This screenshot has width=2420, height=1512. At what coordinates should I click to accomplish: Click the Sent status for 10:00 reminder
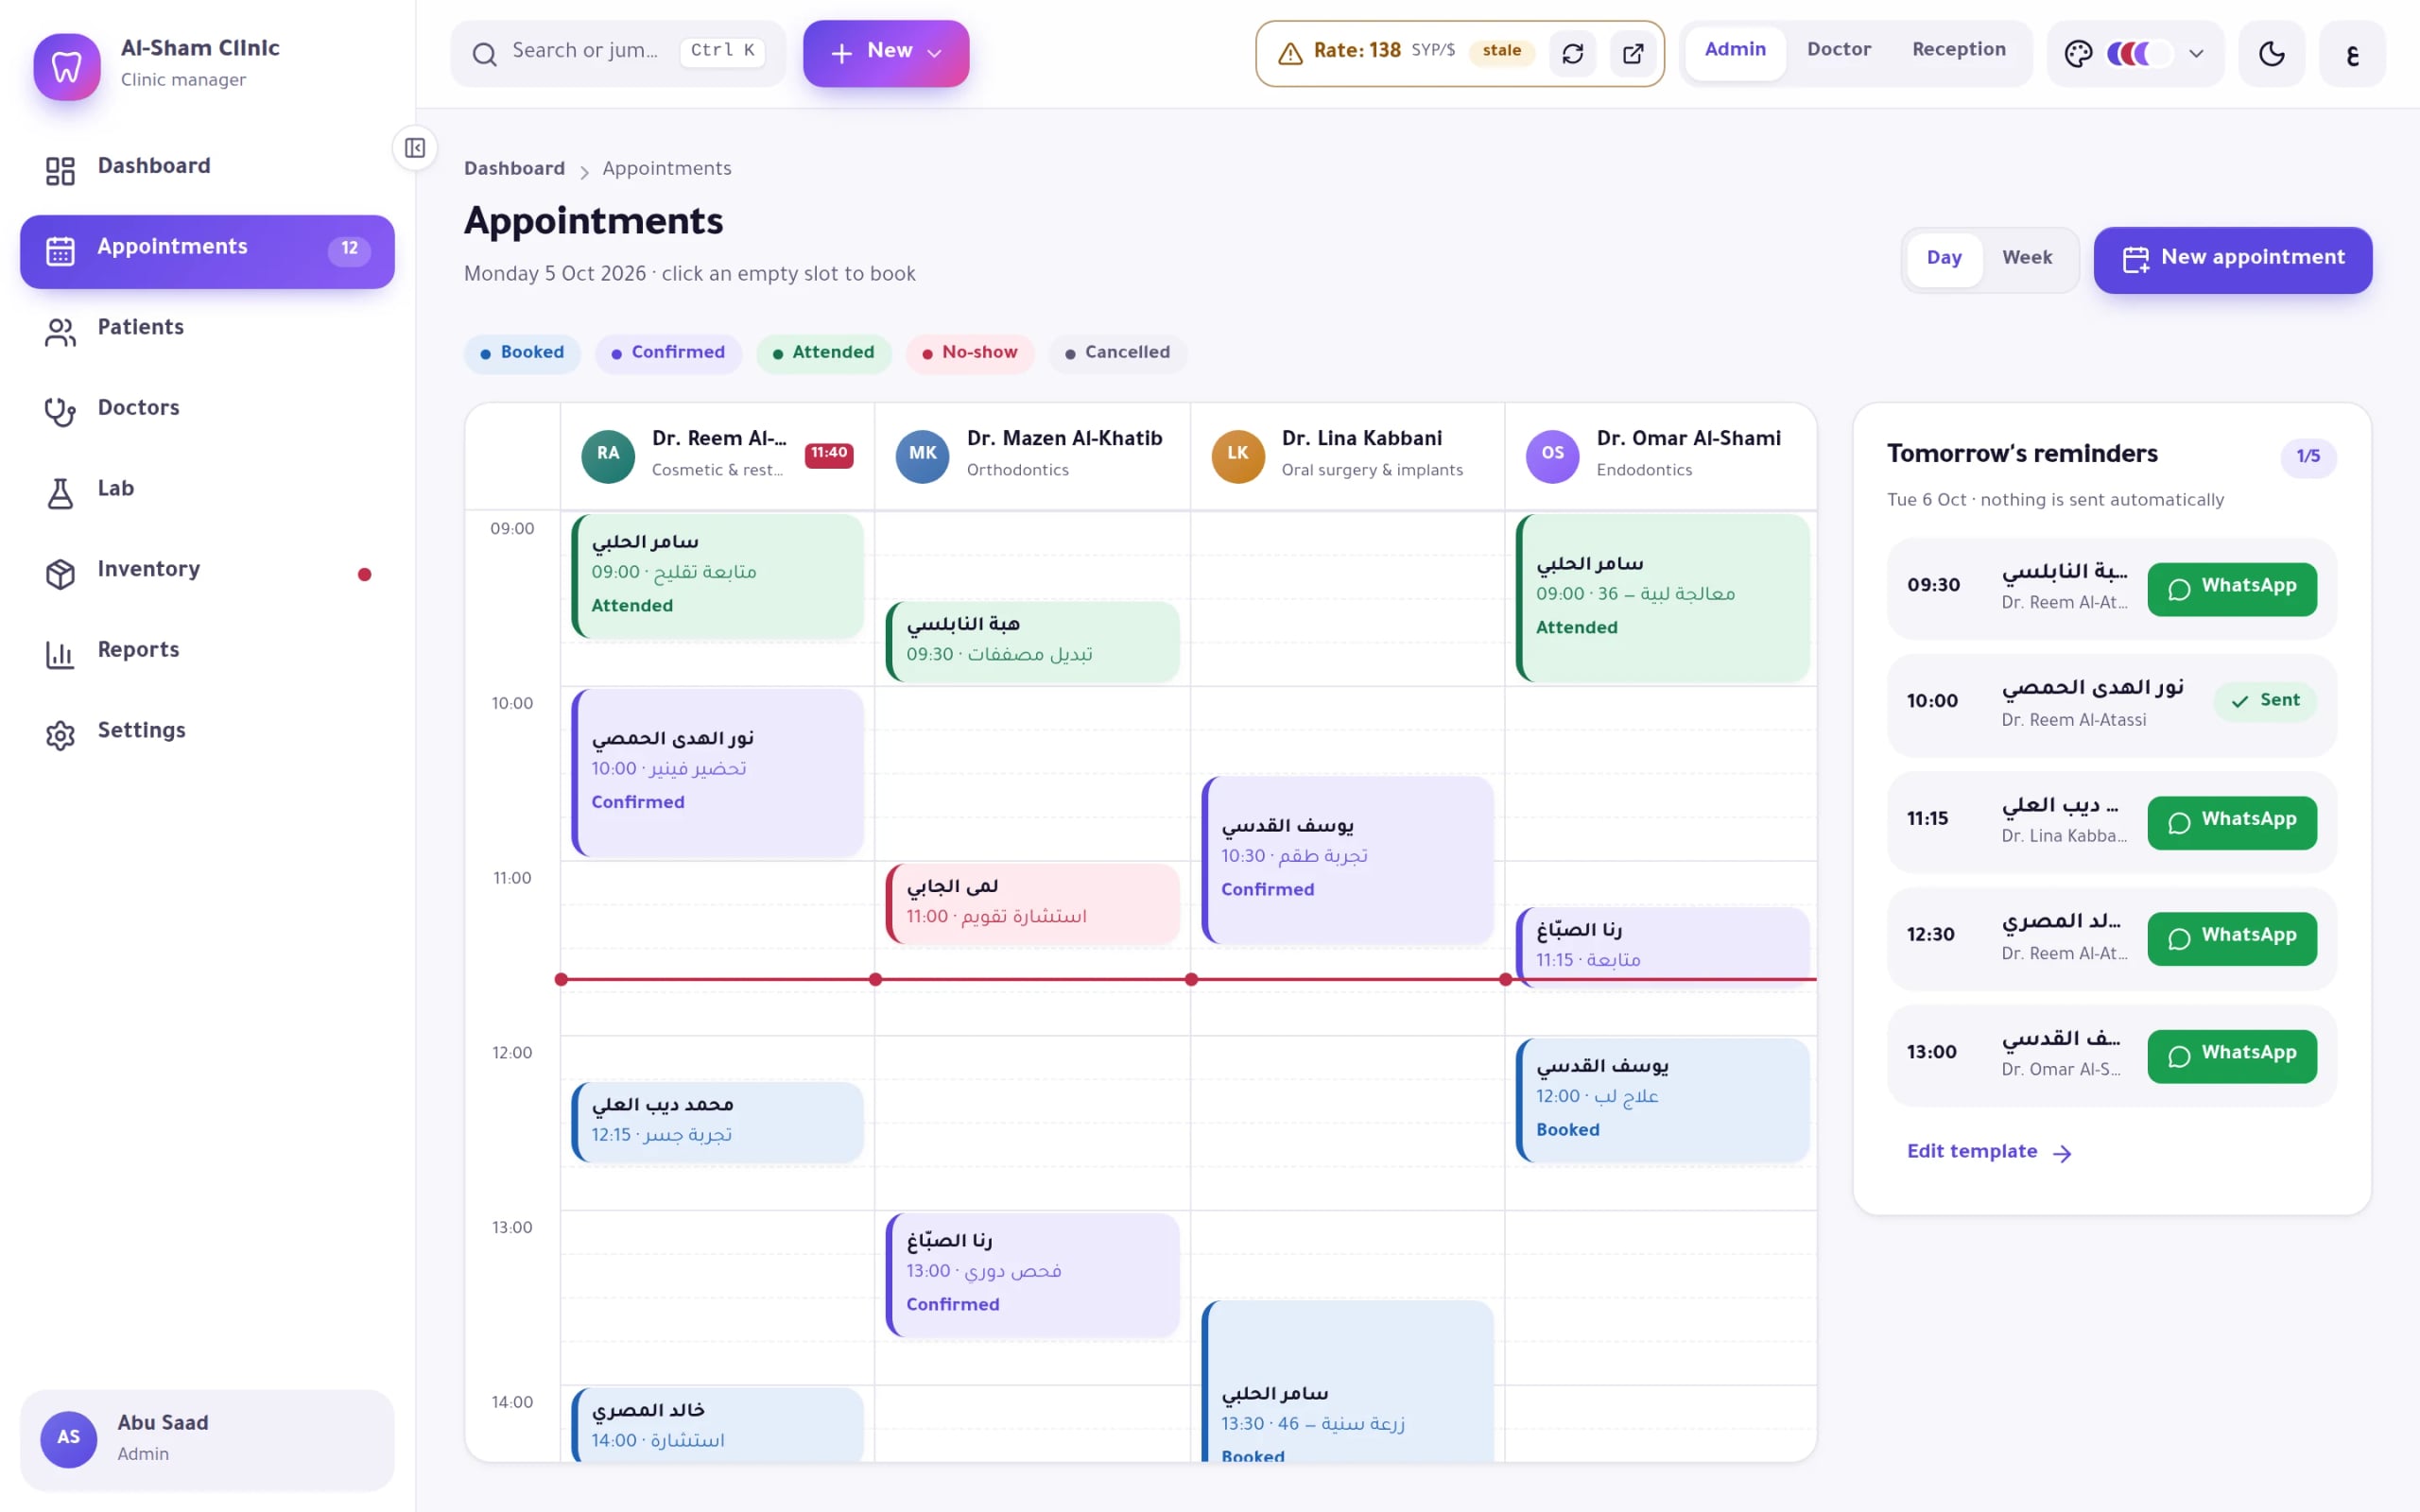click(x=2265, y=701)
